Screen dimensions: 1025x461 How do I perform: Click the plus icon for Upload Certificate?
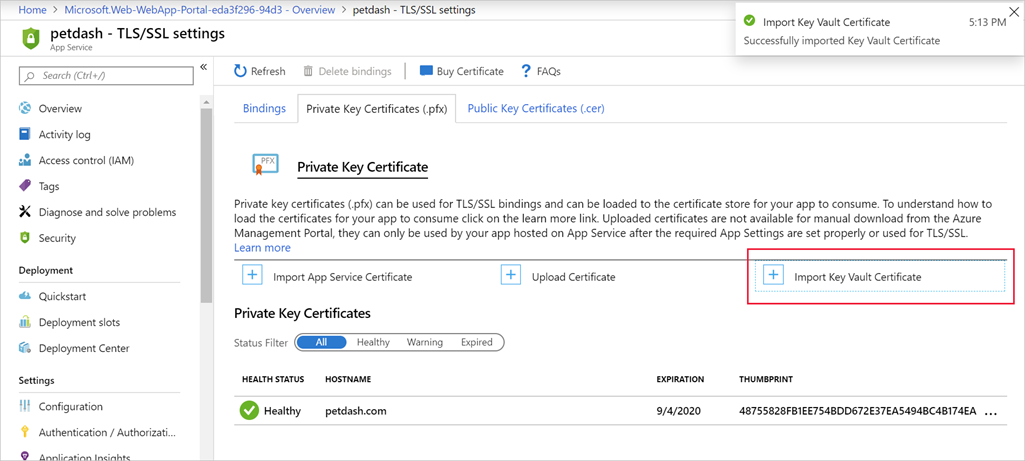pyautogui.click(x=511, y=275)
